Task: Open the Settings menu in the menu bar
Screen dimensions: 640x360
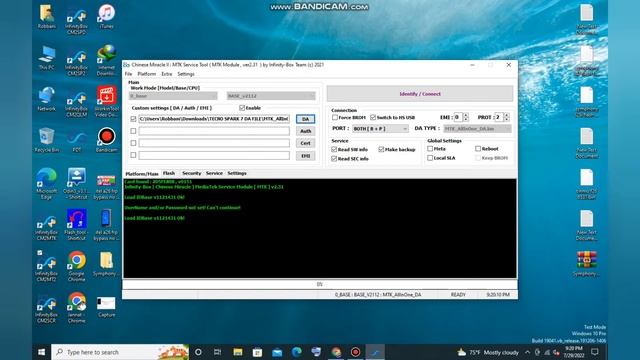Action: click(186, 74)
